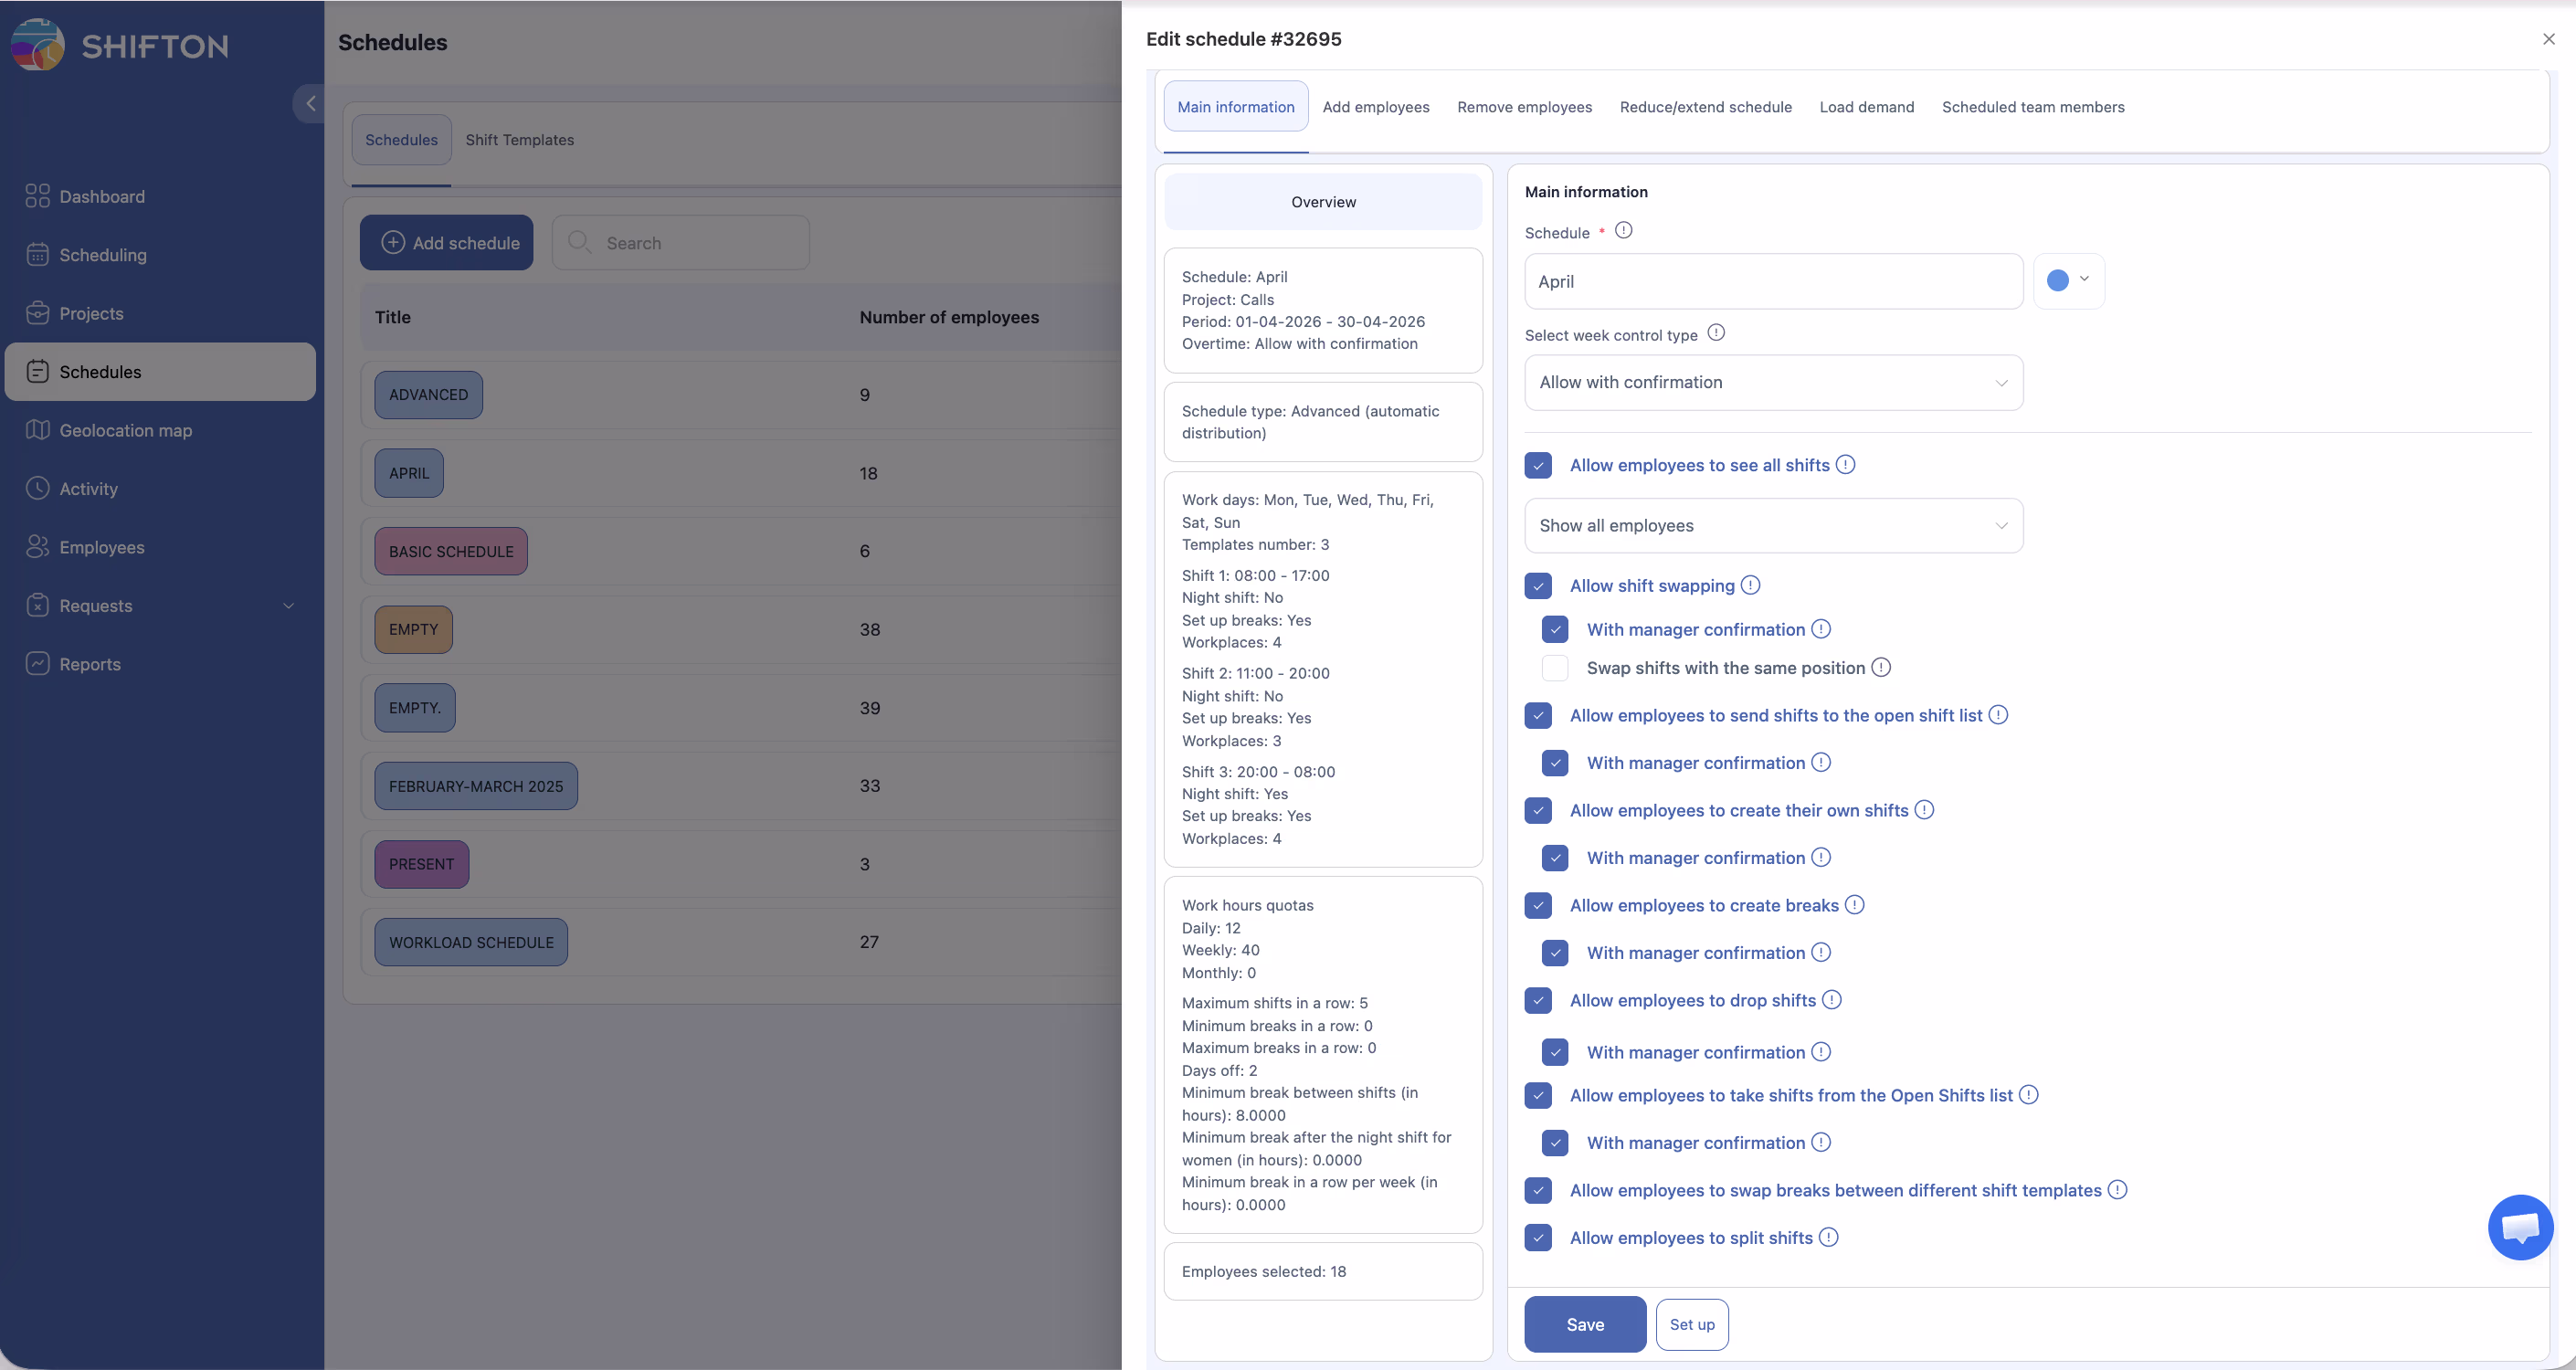This screenshot has width=2576, height=1370.
Task: Click info icon beside Schedule field label
Action: [1624, 231]
